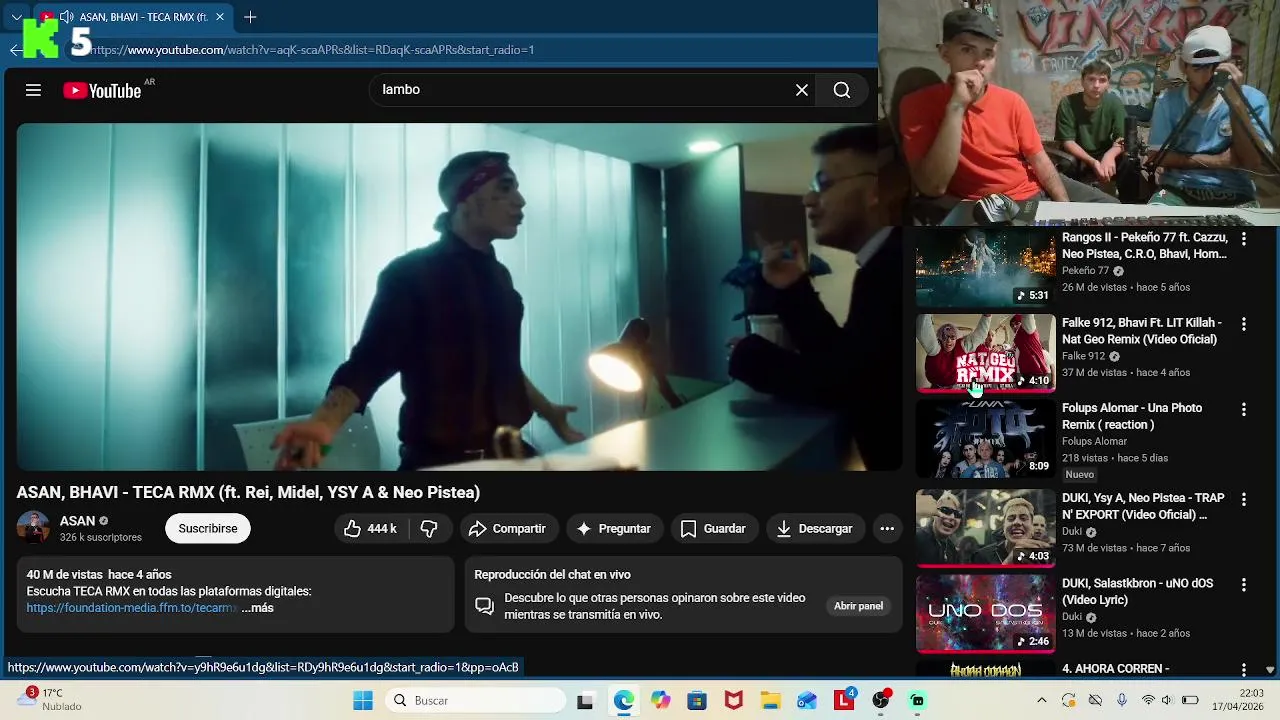Open Outlook from taskbar
1280x720 pixels.
(x=807, y=701)
